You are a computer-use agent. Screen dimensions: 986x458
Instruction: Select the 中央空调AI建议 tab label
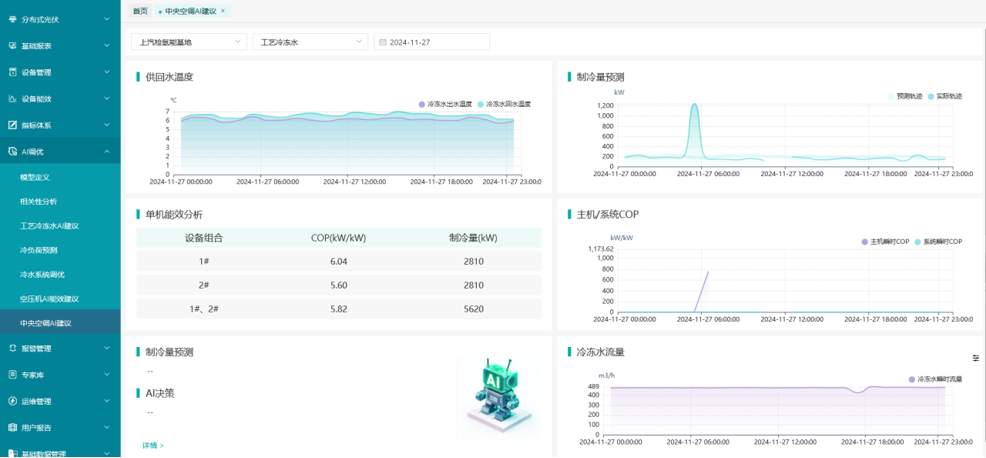[191, 11]
